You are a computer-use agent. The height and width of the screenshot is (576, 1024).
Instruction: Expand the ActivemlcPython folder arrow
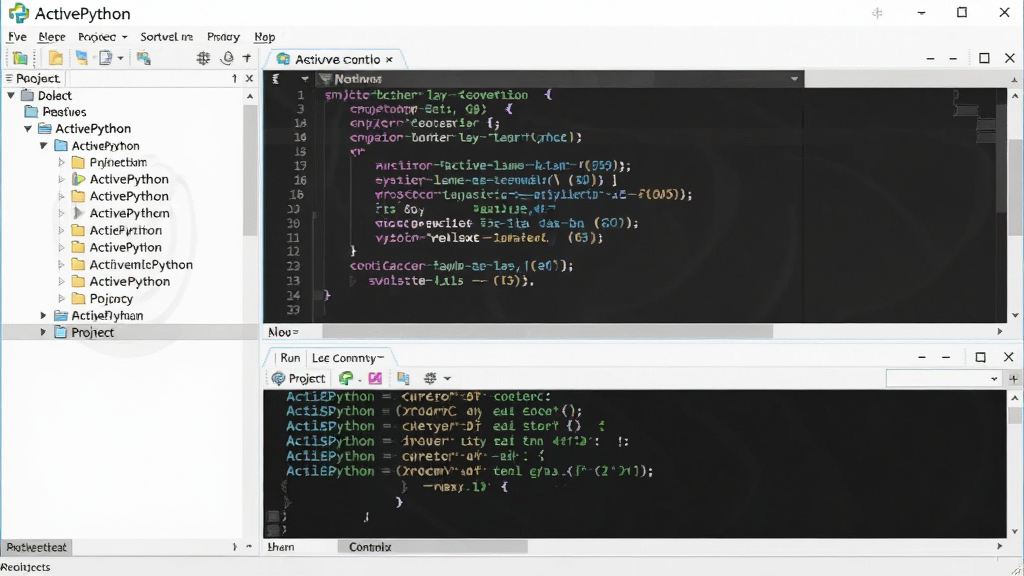click(61, 264)
